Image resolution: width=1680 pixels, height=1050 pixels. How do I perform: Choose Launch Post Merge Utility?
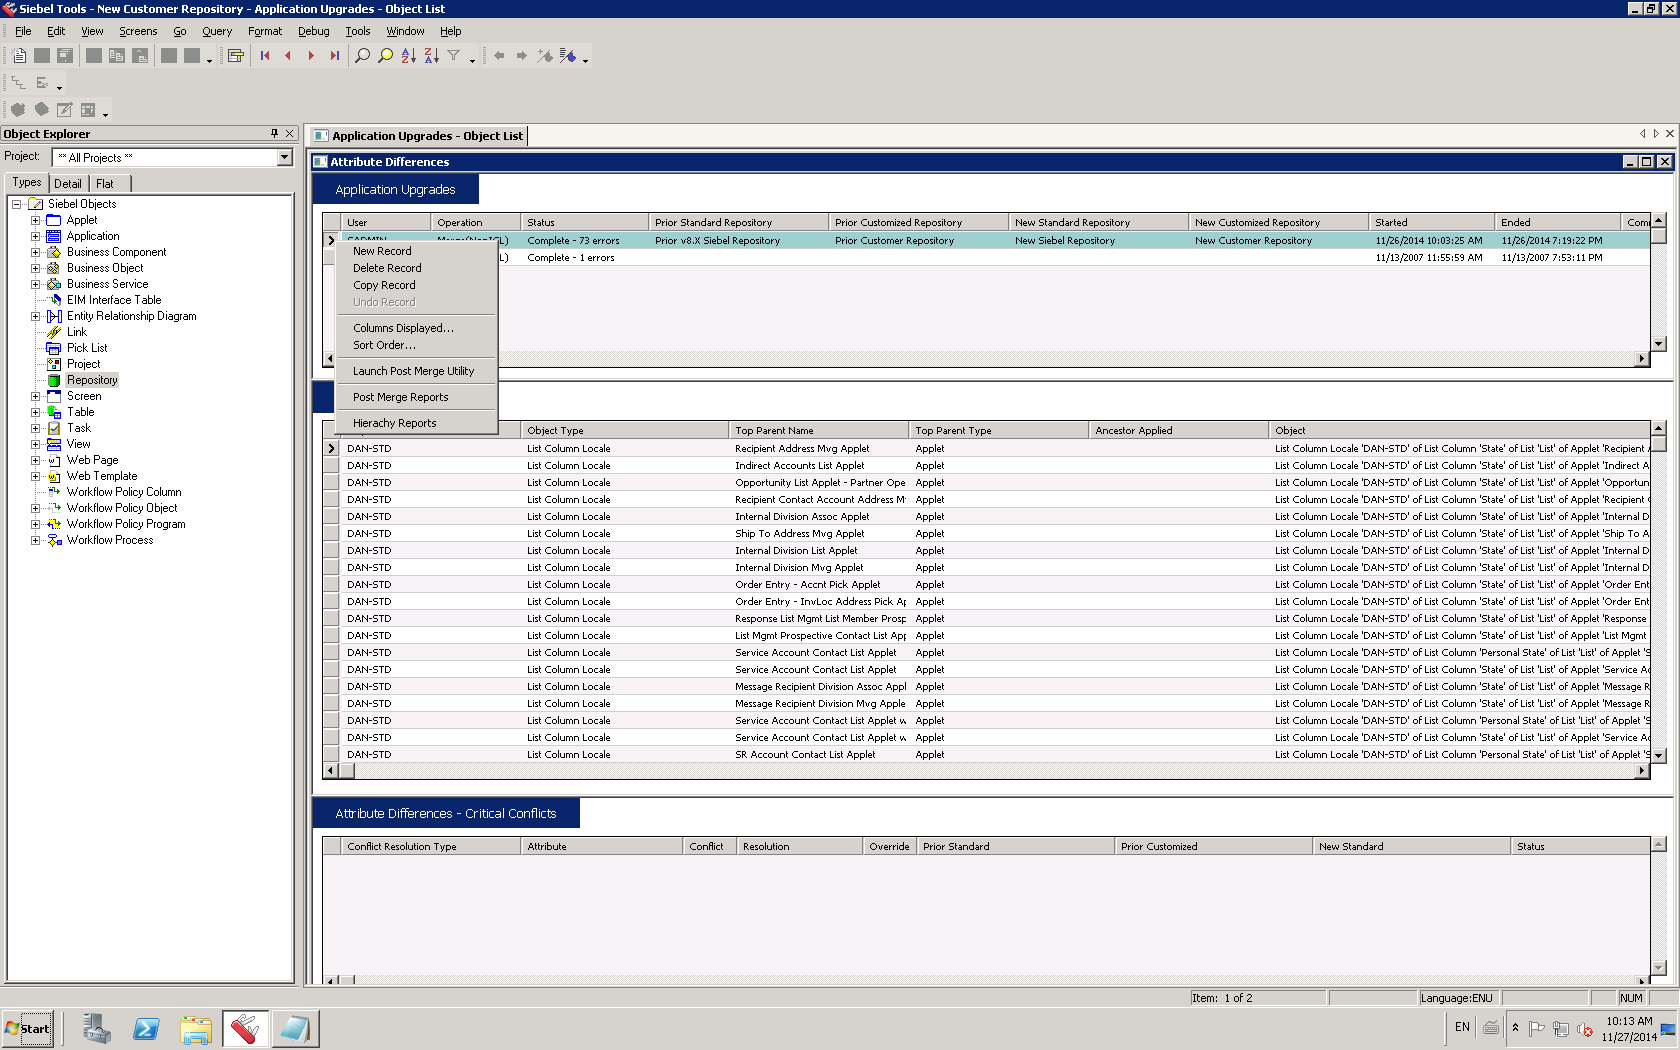point(414,371)
